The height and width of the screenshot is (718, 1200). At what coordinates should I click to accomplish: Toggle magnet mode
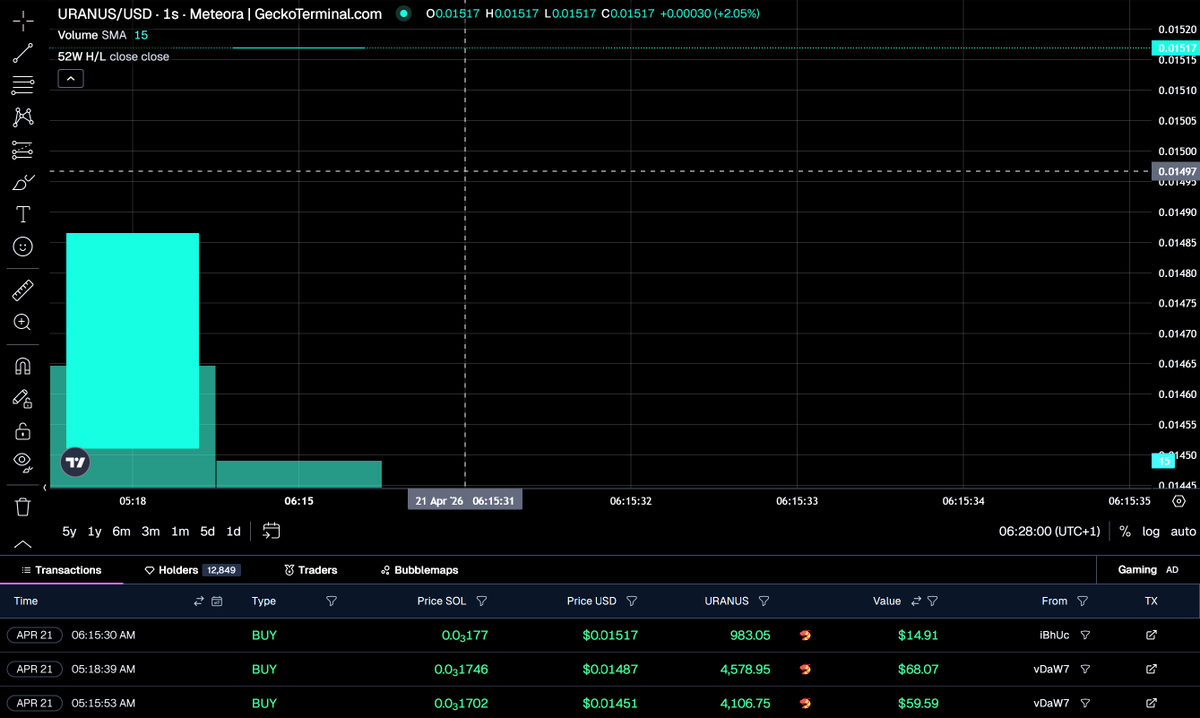(x=22, y=366)
